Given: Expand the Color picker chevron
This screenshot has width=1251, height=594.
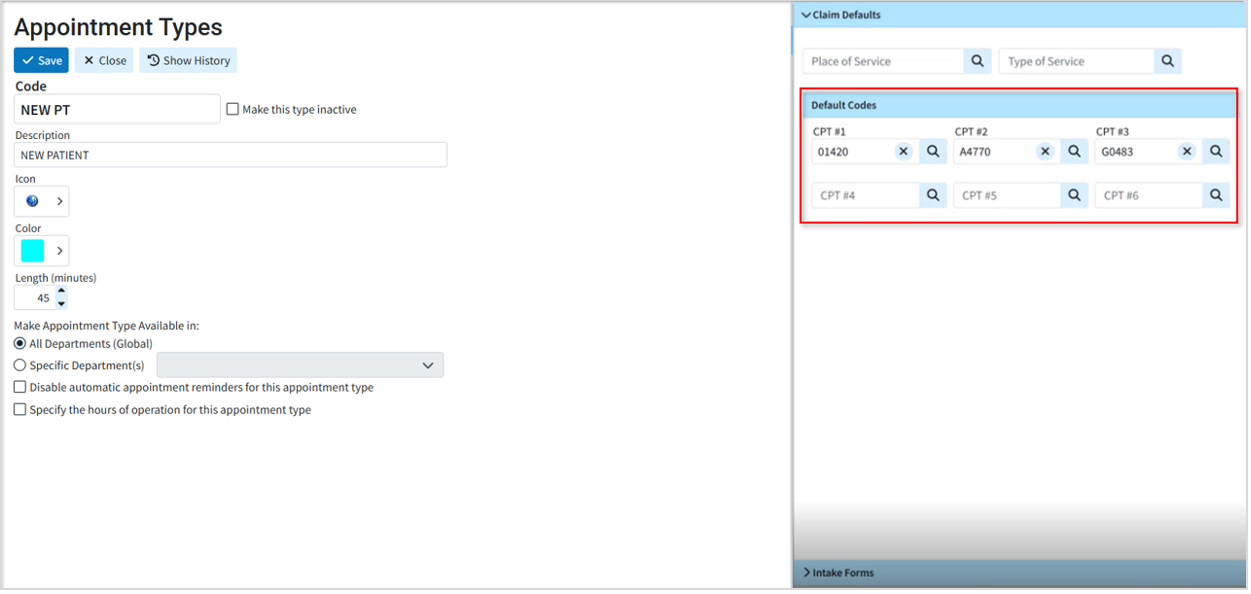Looking at the screenshot, I should point(60,250).
